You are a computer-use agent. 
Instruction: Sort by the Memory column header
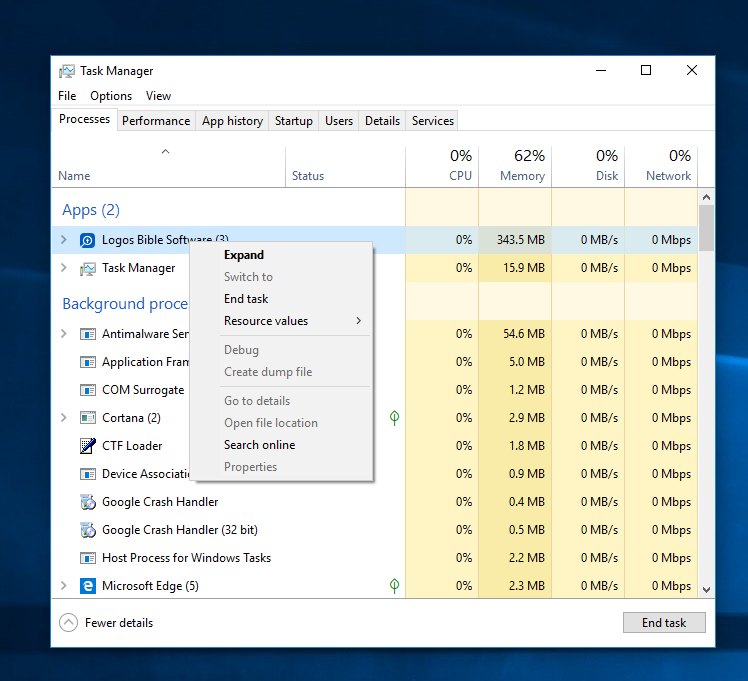point(515,166)
